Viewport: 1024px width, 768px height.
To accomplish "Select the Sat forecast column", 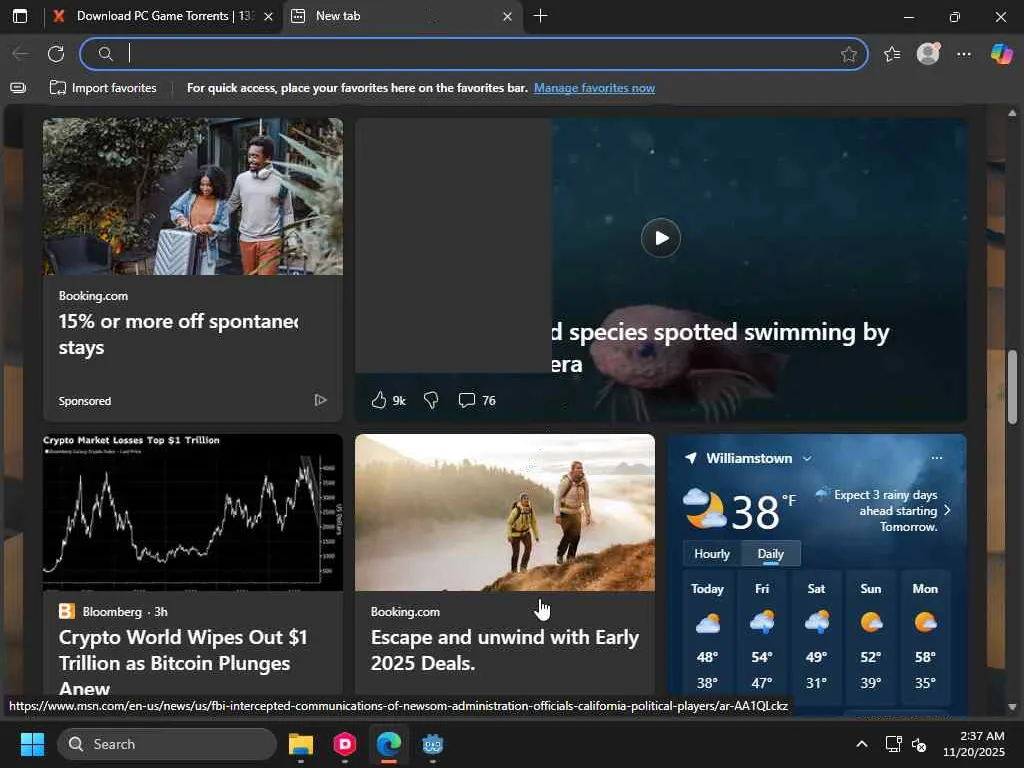I will (x=816, y=635).
